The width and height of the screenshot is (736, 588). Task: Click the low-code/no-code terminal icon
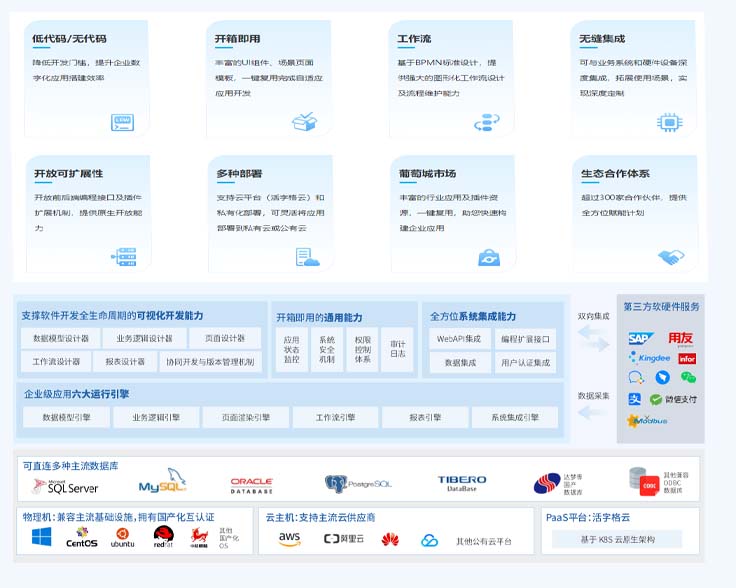122,123
